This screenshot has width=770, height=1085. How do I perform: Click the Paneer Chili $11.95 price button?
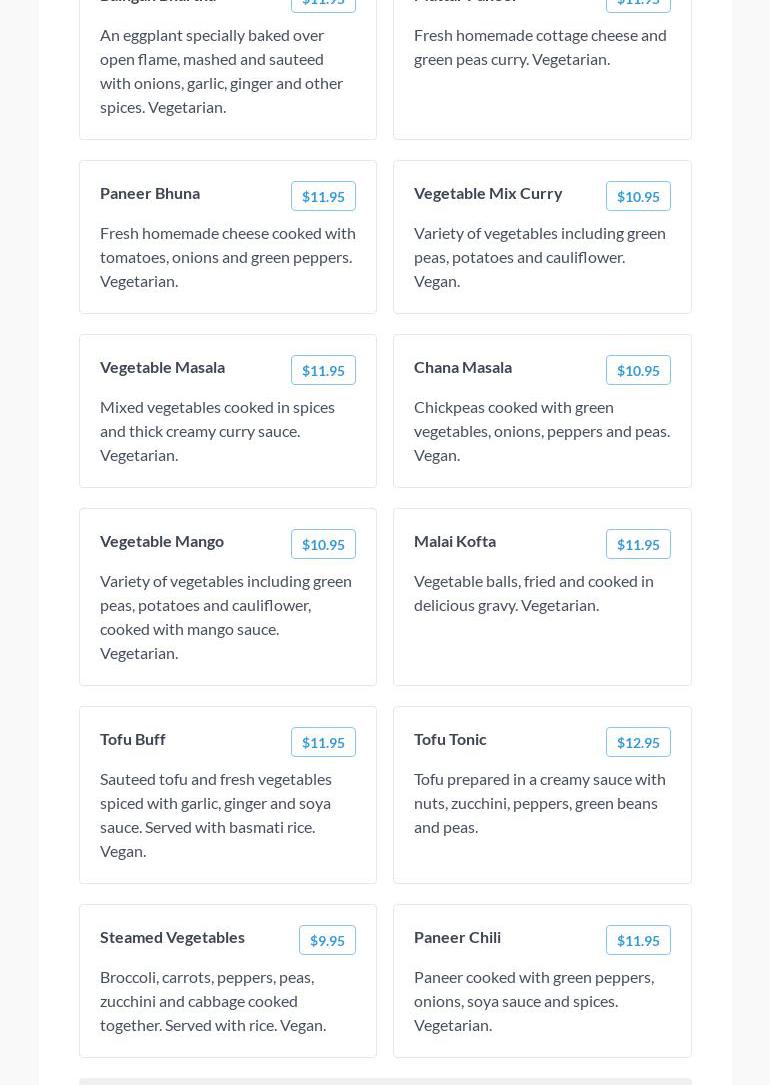click(x=638, y=940)
